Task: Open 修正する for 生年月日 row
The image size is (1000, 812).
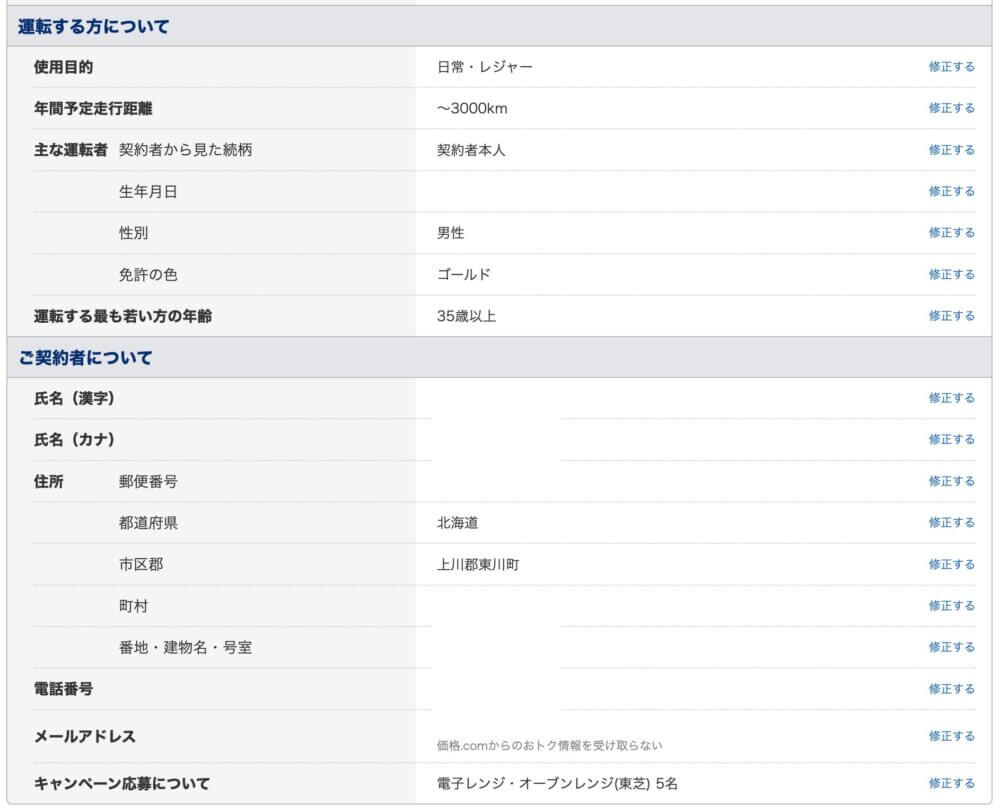Action: pyautogui.click(x=951, y=191)
